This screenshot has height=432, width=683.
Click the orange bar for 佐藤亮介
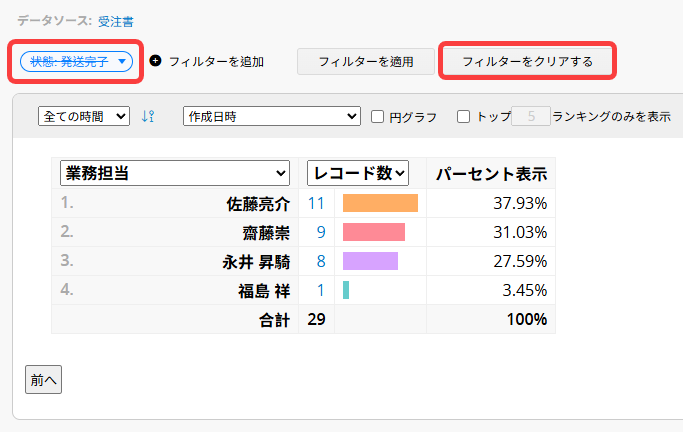coord(380,203)
